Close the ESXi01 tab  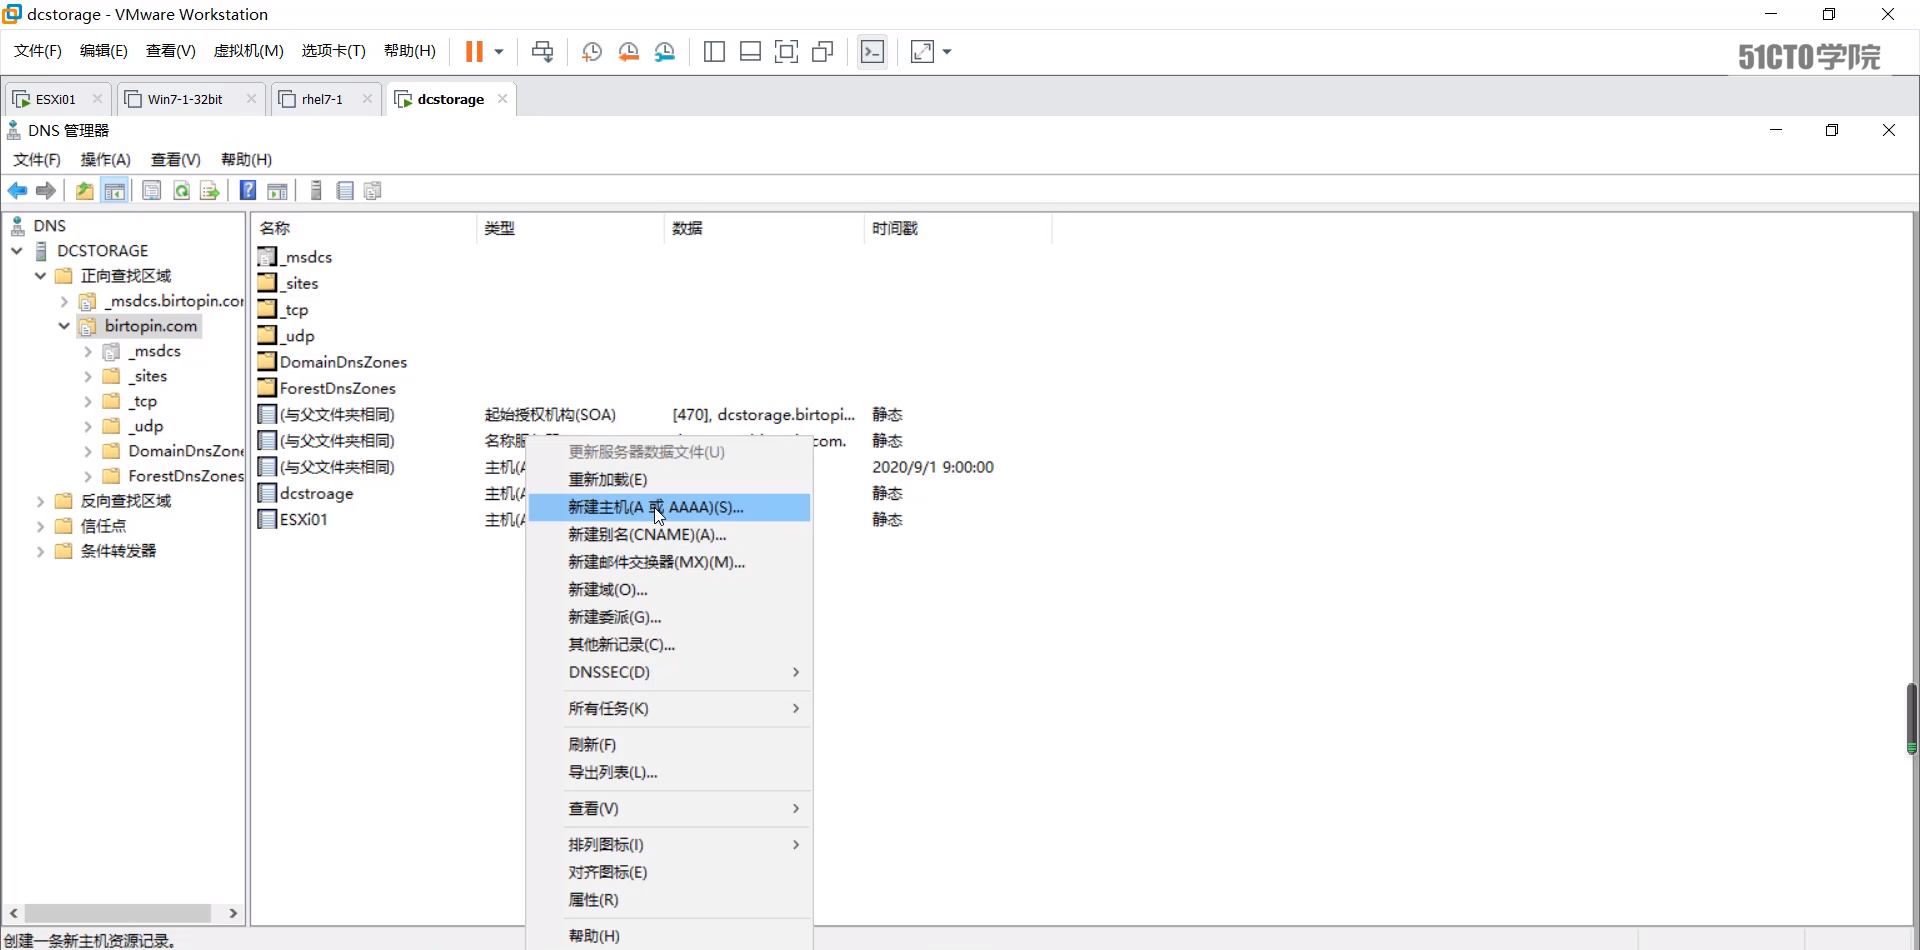click(x=97, y=99)
